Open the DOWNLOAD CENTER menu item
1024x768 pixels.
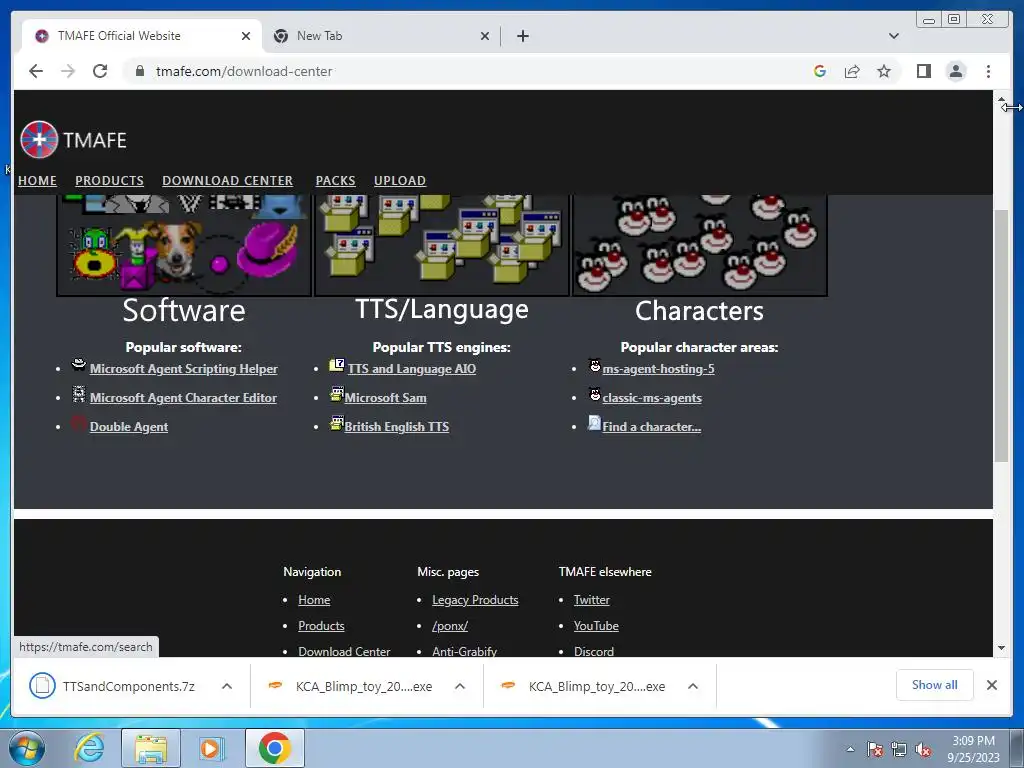(227, 181)
